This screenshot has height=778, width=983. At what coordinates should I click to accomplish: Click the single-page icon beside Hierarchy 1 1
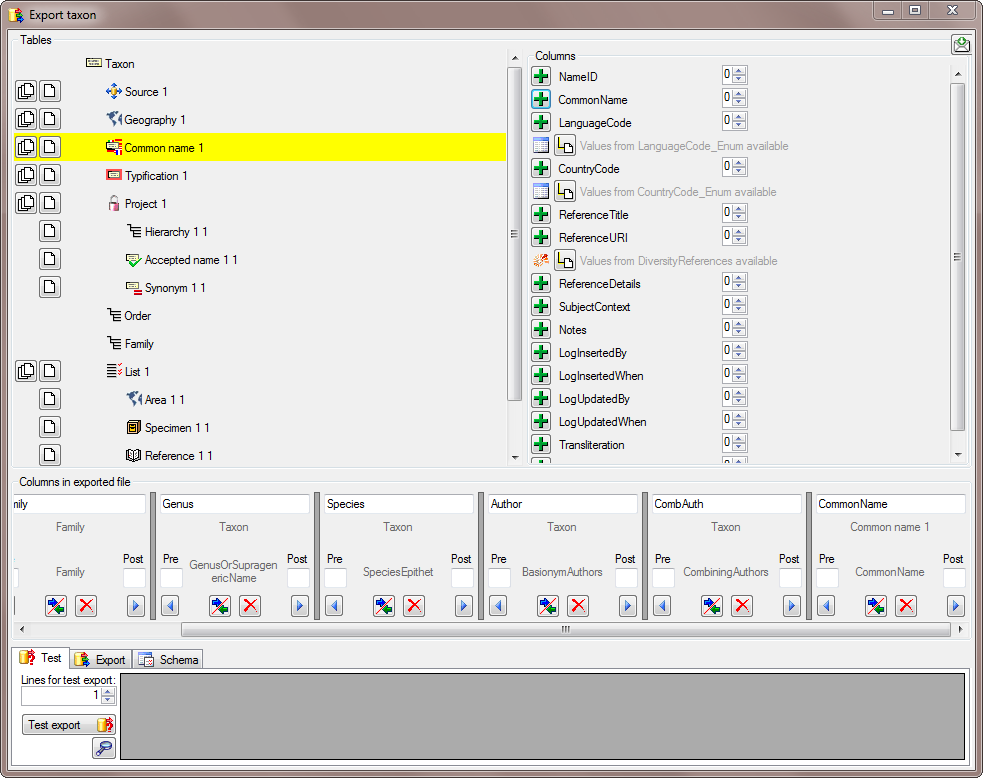click(x=49, y=231)
